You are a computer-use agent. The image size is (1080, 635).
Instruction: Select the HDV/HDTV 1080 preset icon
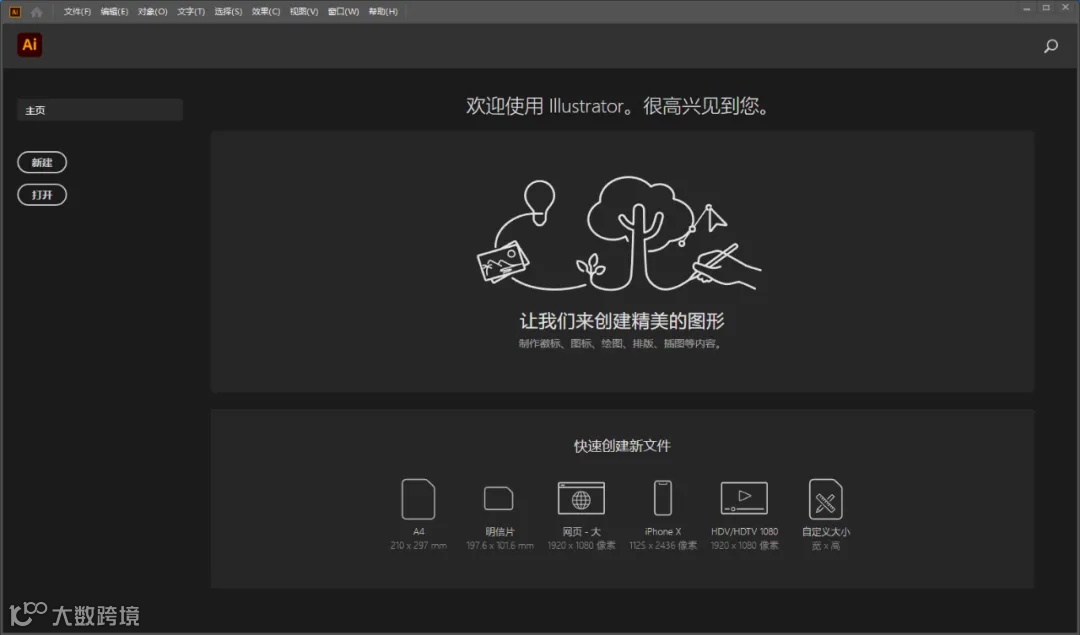744,498
